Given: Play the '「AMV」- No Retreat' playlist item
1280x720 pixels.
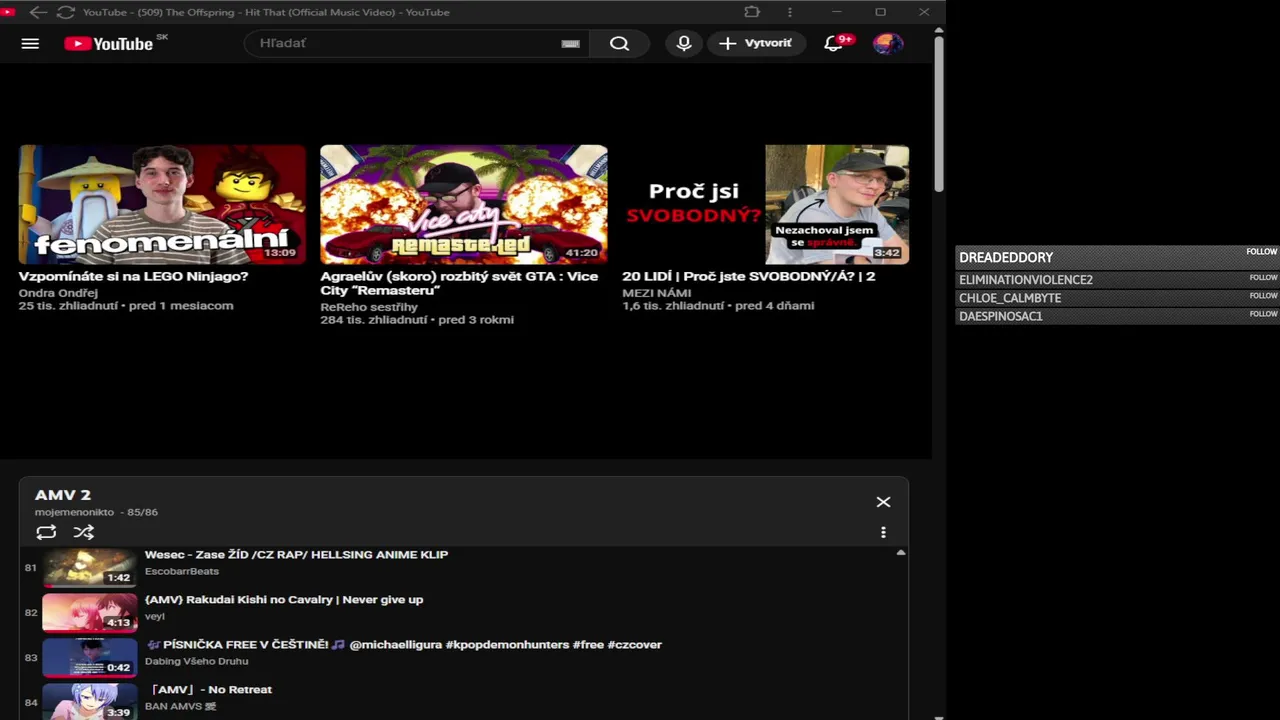Looking at the screenshot, I should pos(208,689).
